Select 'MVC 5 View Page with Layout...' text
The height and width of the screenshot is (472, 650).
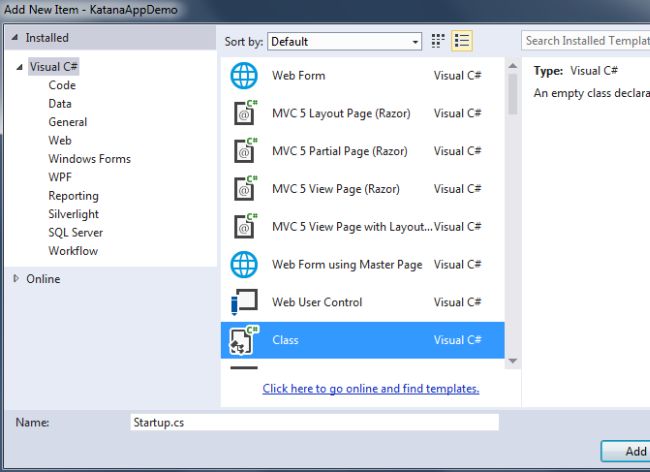[352, 227]
